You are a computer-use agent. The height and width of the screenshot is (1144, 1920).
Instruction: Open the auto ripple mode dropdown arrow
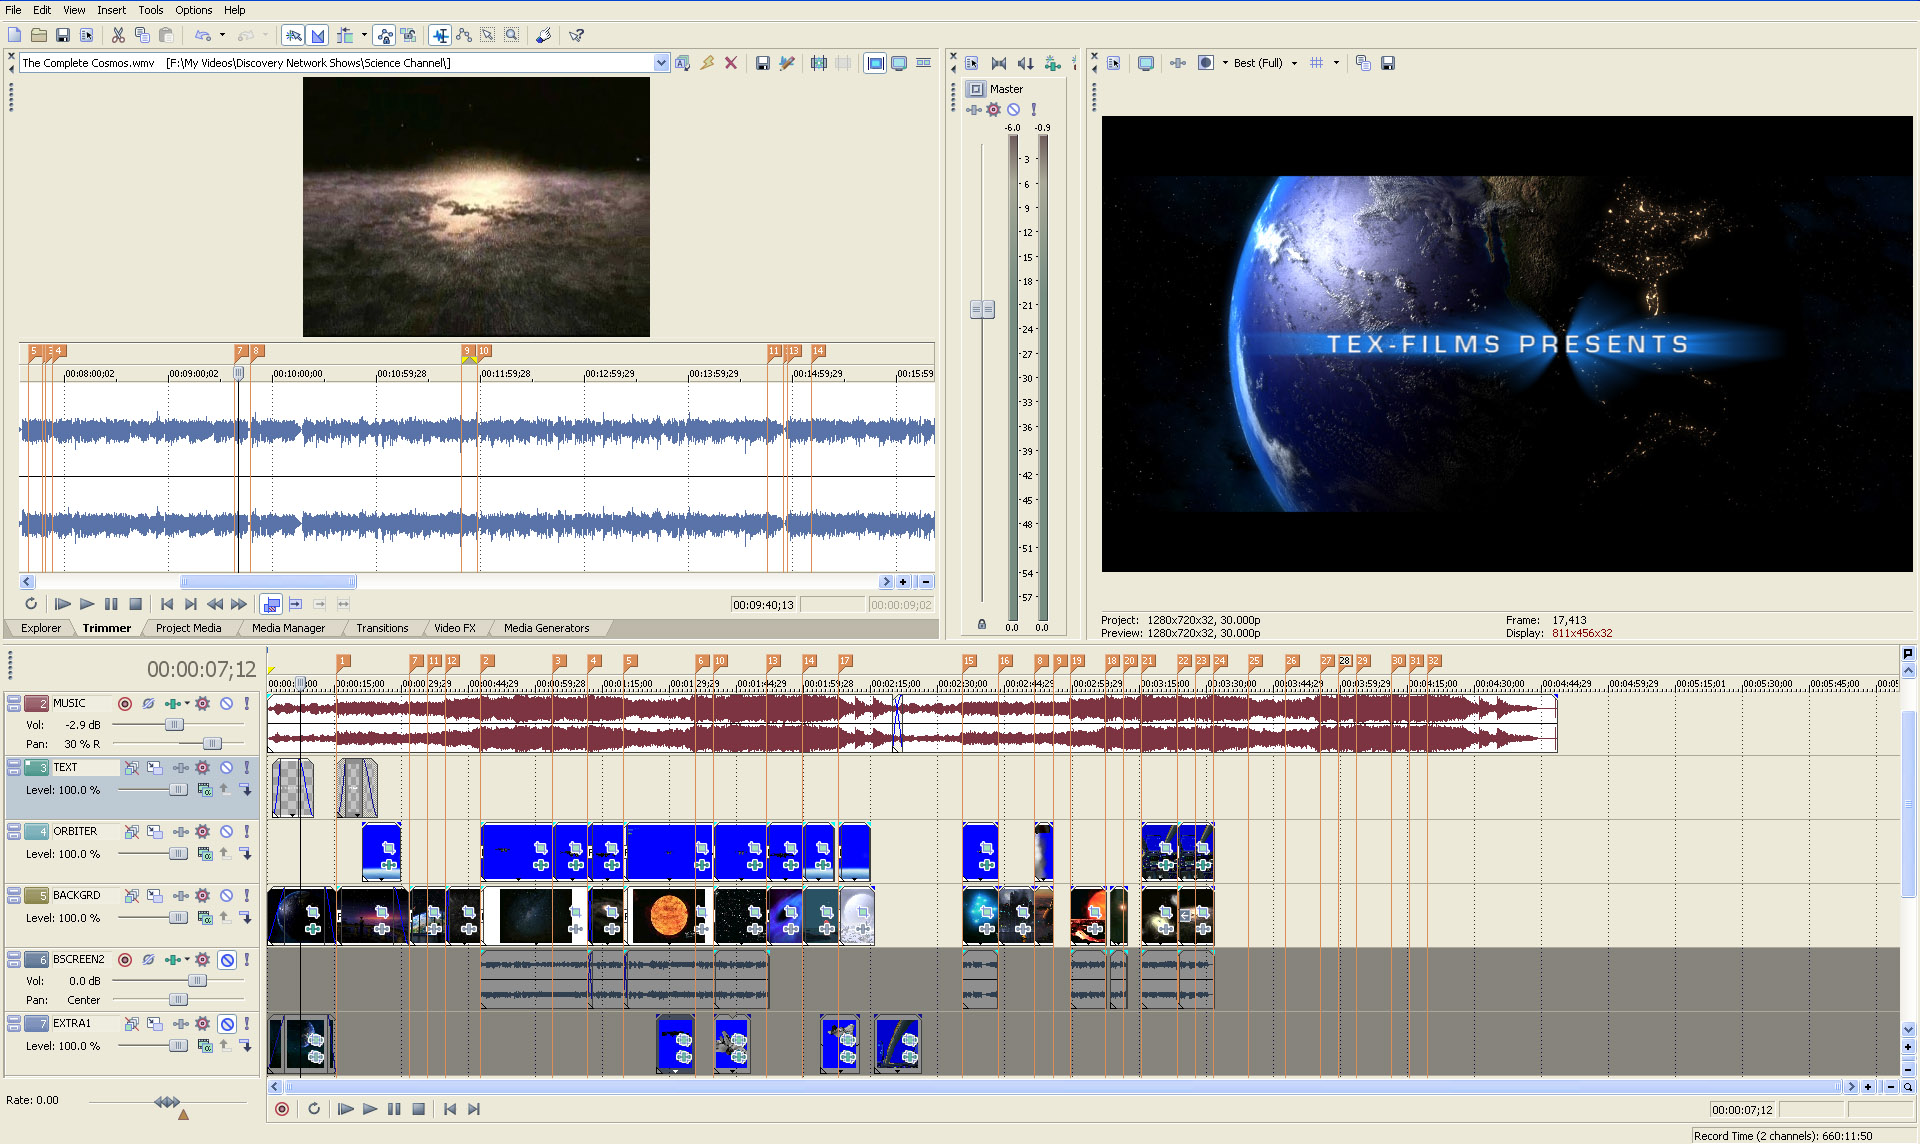[364, 35]
